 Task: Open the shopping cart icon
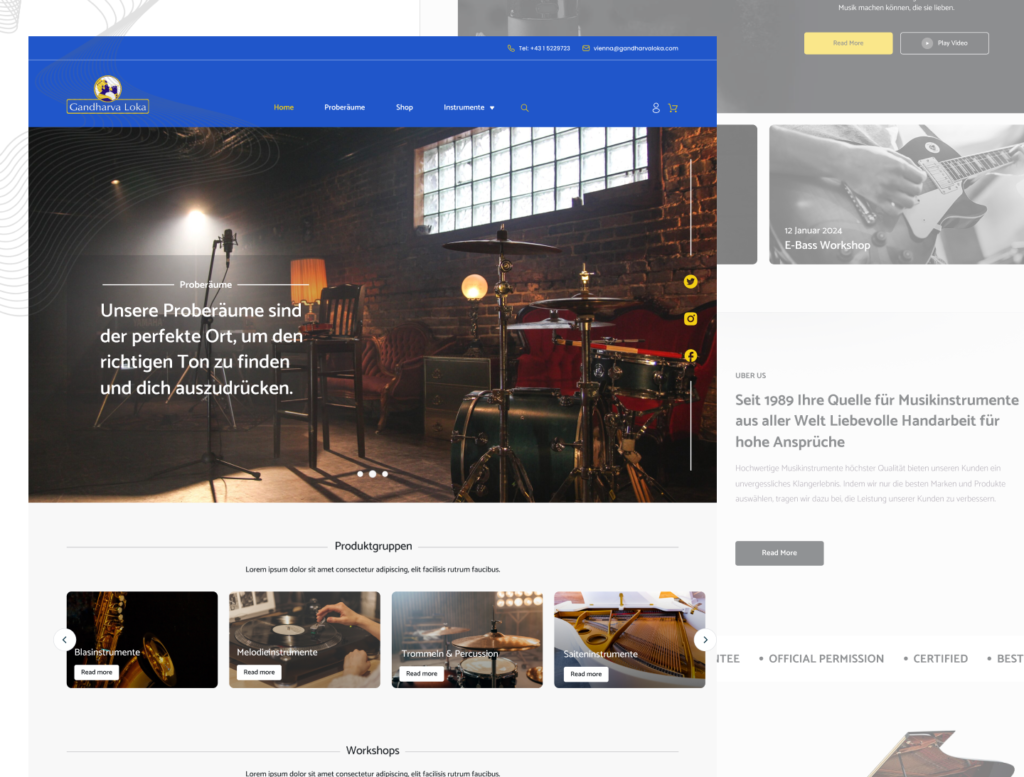coord(673,108)
